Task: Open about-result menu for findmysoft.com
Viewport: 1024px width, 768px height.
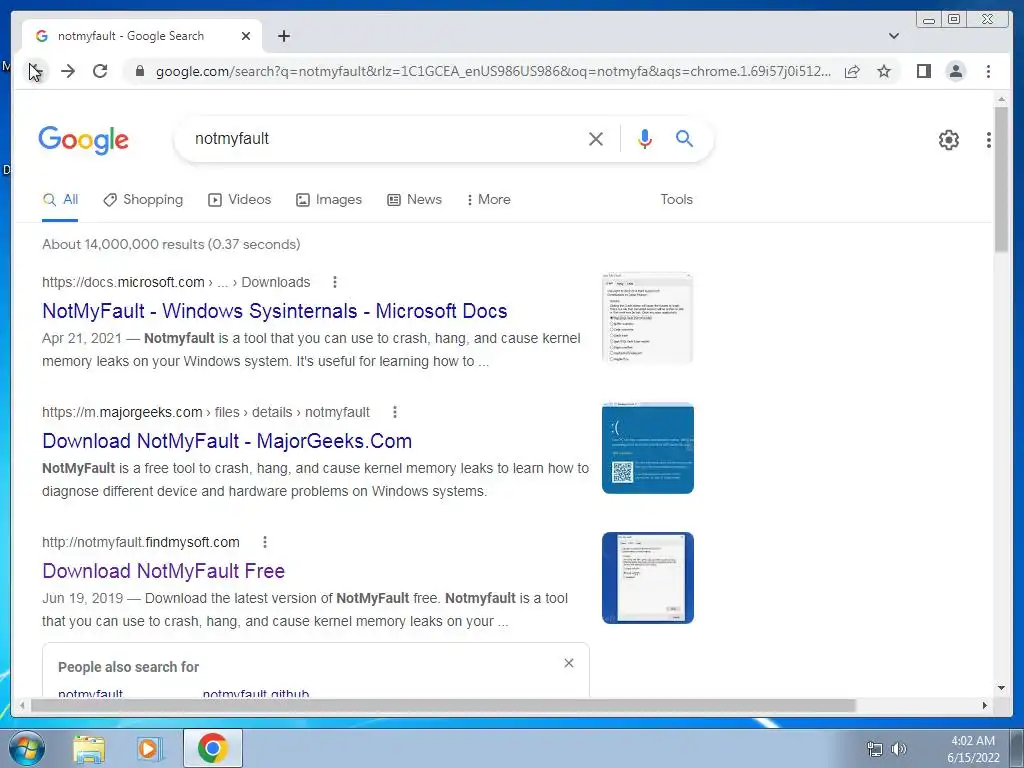Action: (264, 542)
